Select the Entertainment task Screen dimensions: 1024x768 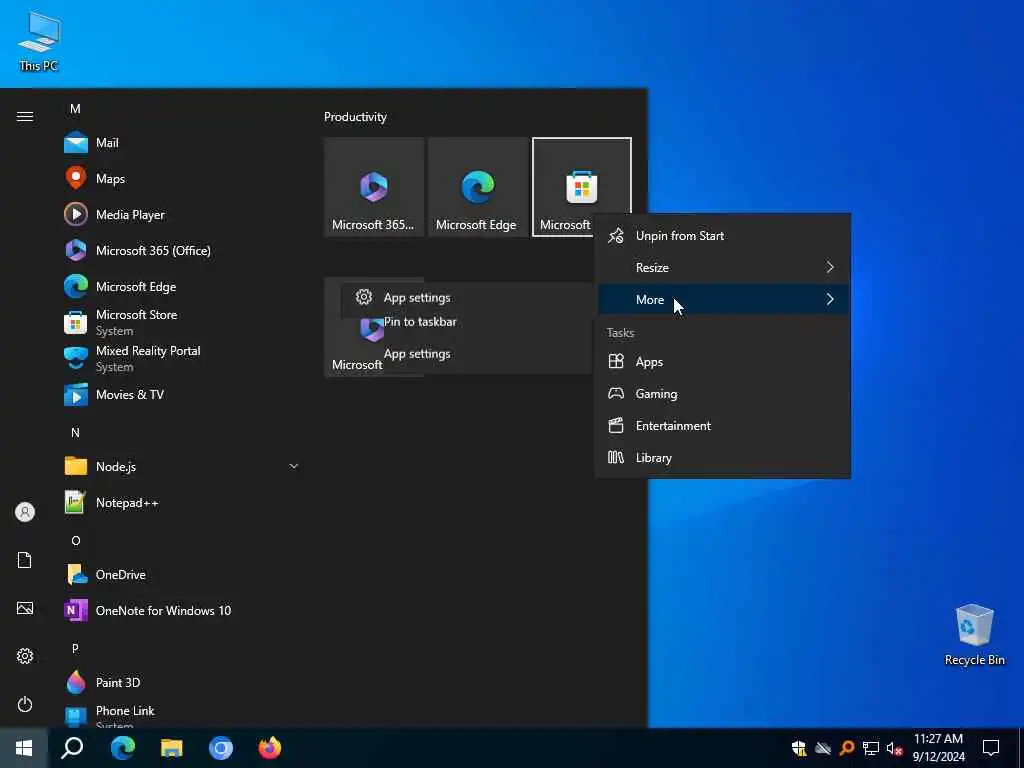723,426
